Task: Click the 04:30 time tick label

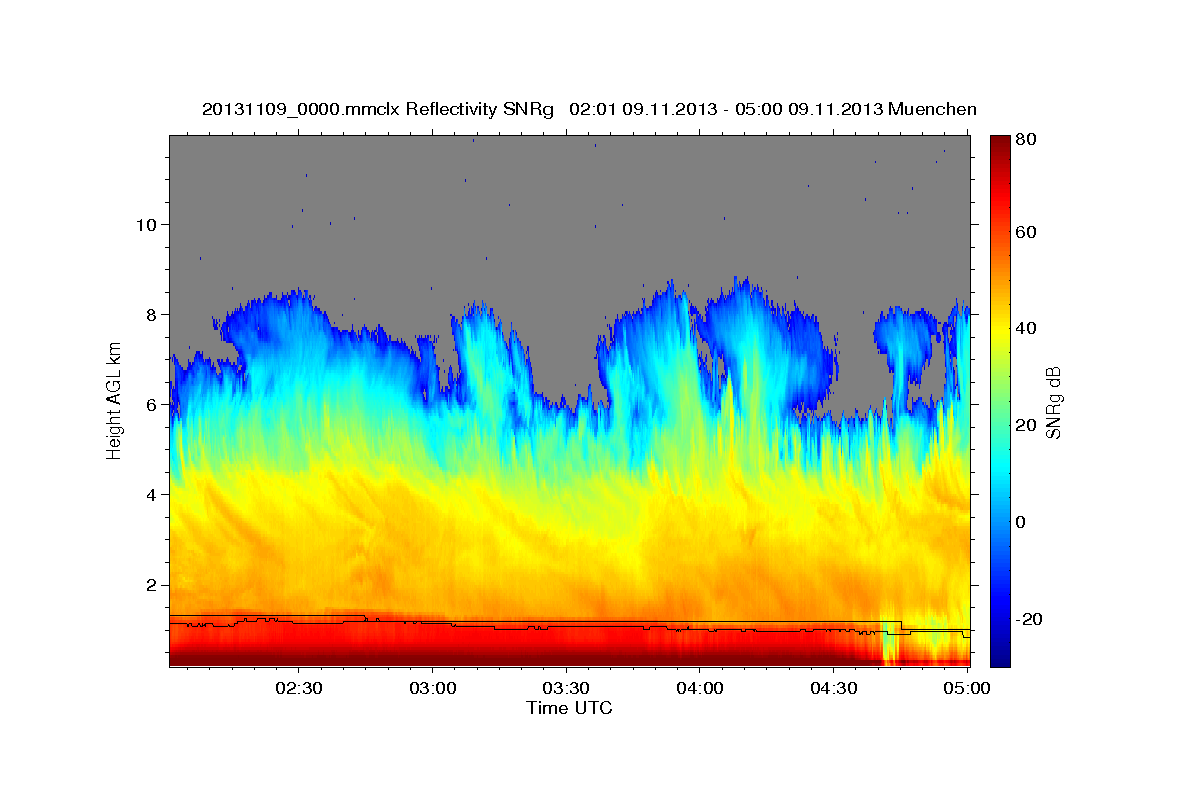Action: [x=833, y=689]
